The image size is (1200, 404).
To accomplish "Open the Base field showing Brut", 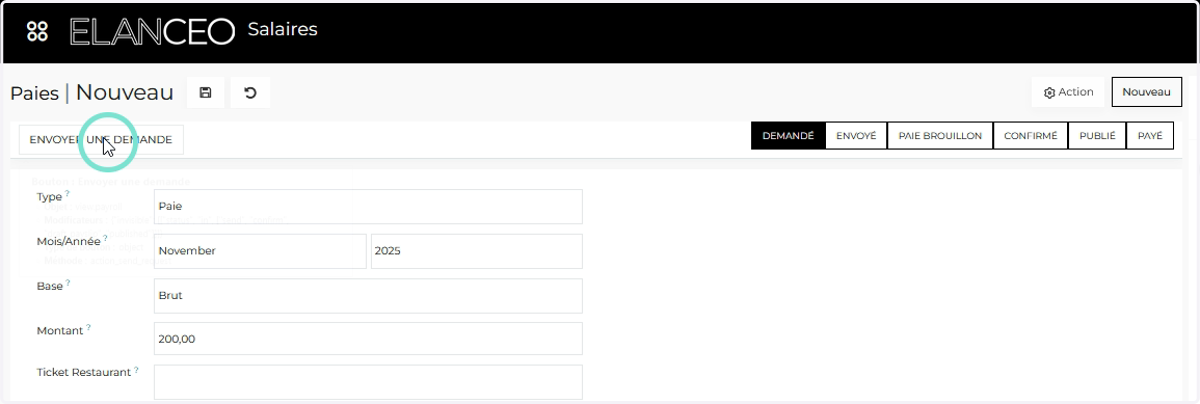I will pyautogui.click(x=368, y=296).
